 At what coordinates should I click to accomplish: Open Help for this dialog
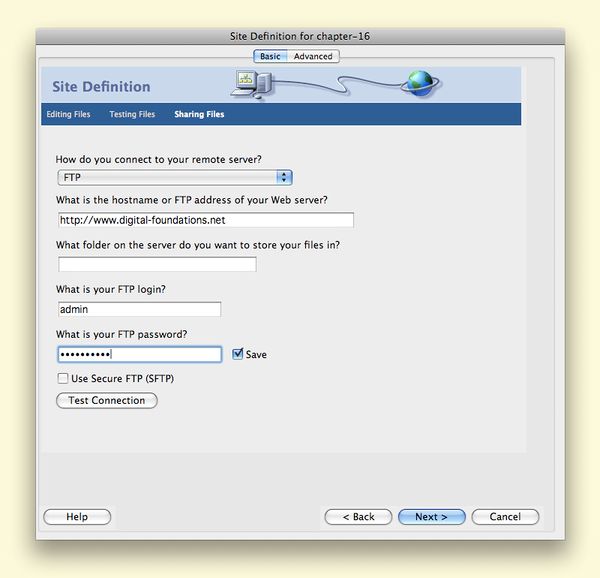pyautogui.click(x=77, y=517)
